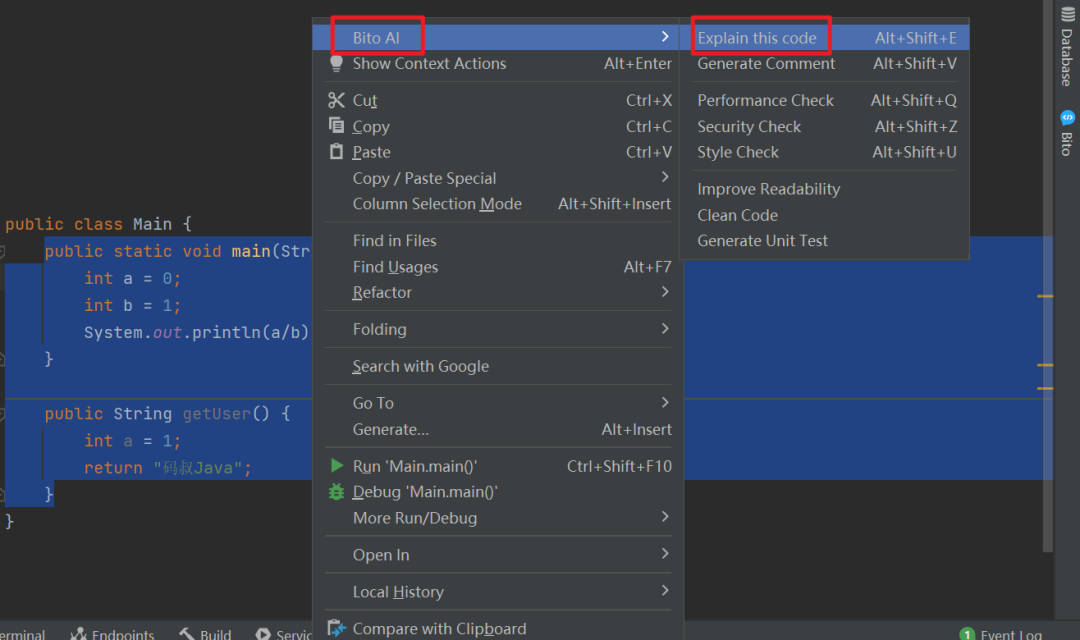Expand the Go To submenu arrow

pyautogui.click(x=665, y=402)
